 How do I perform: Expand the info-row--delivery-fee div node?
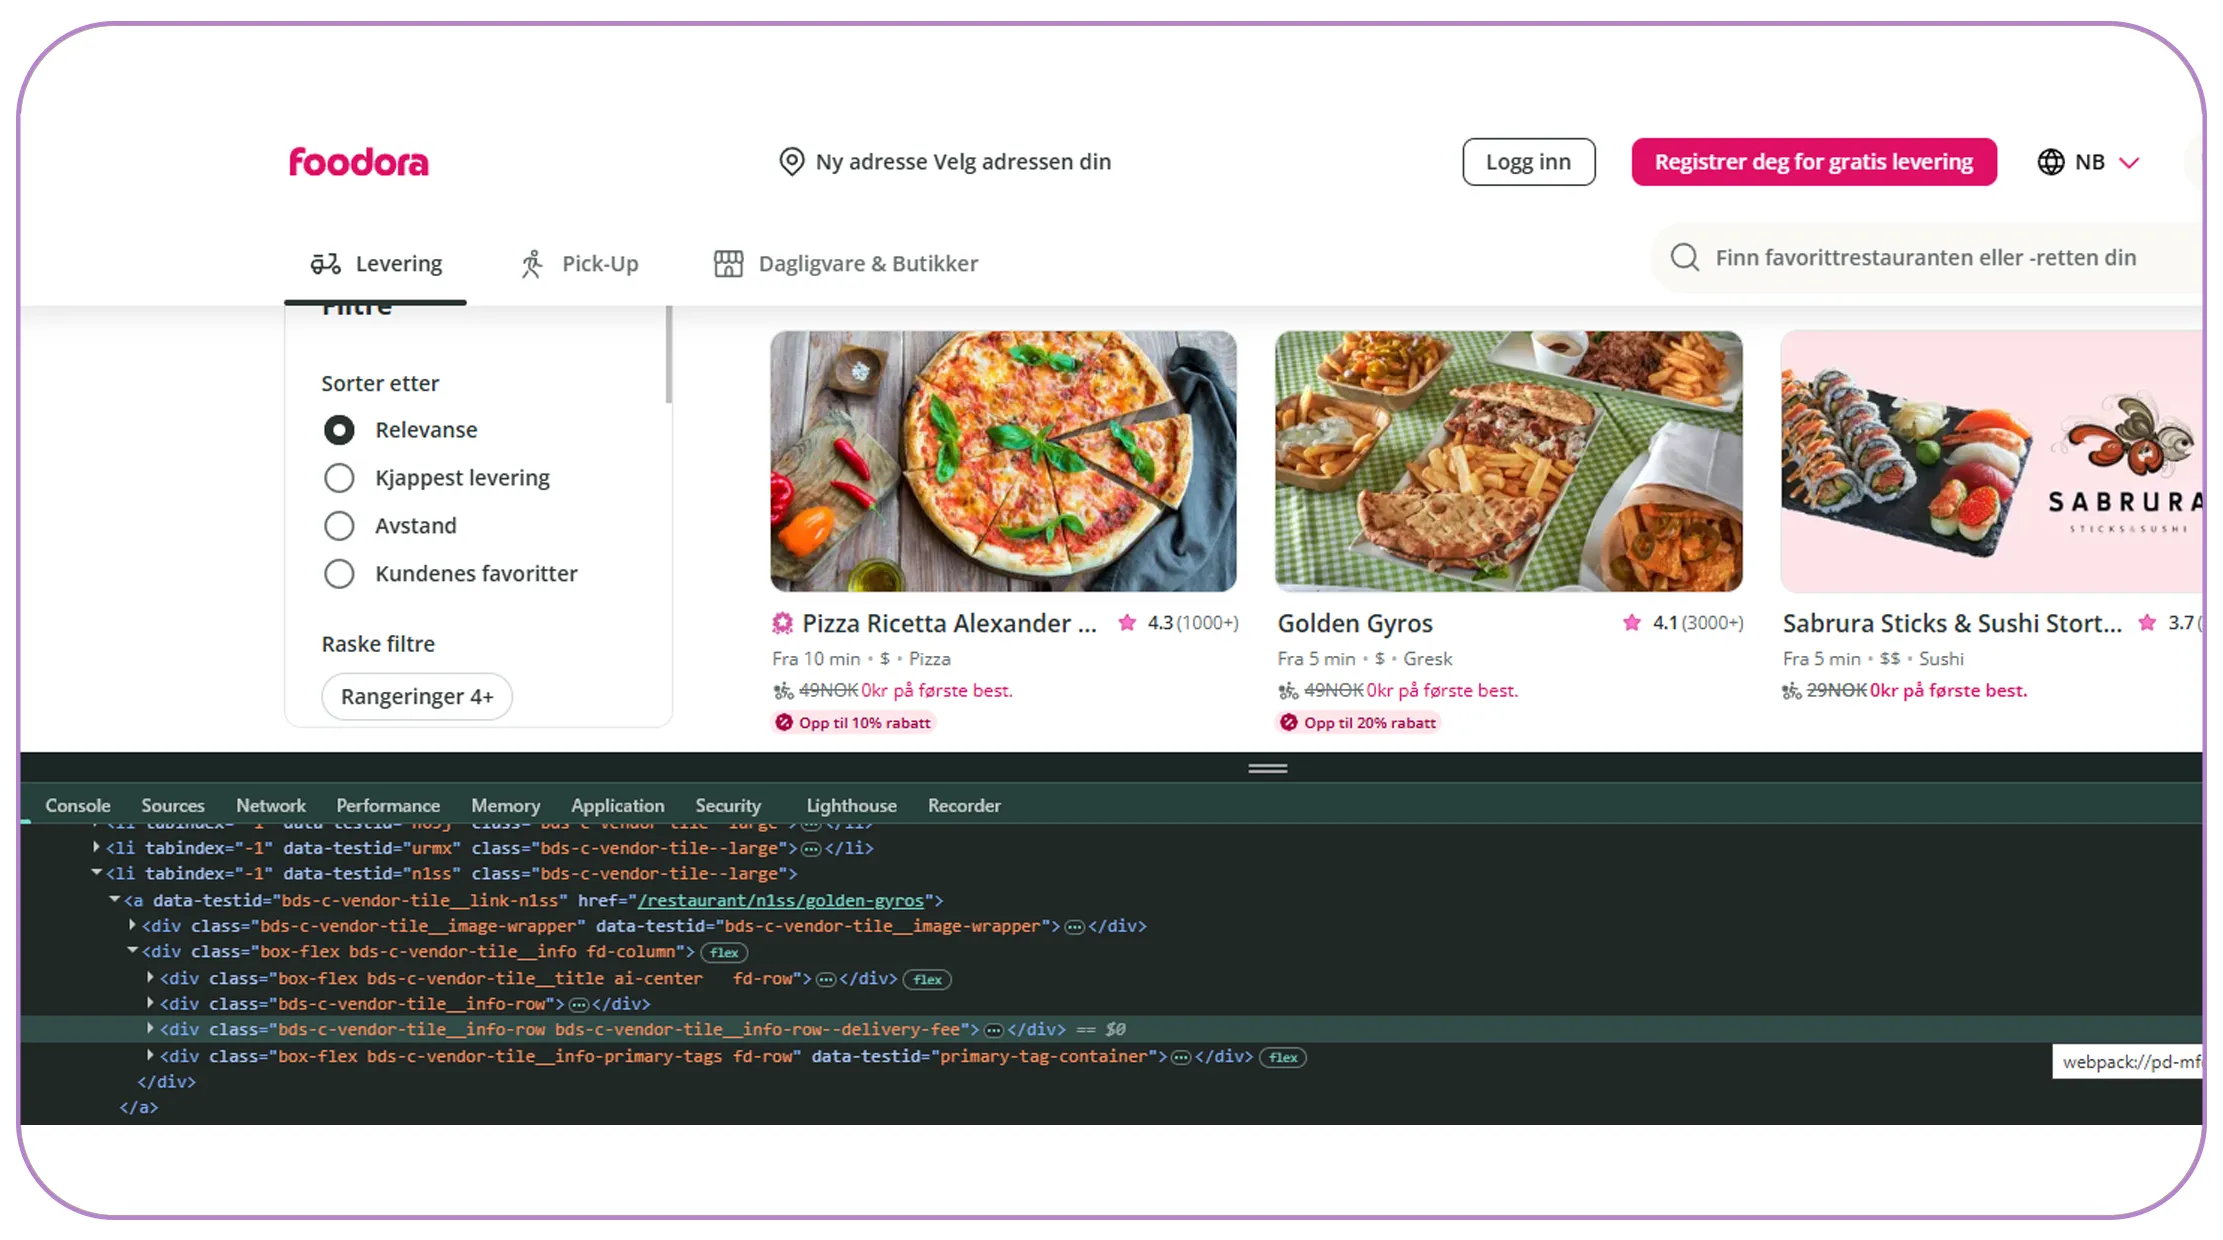[x=150, y=1028]
